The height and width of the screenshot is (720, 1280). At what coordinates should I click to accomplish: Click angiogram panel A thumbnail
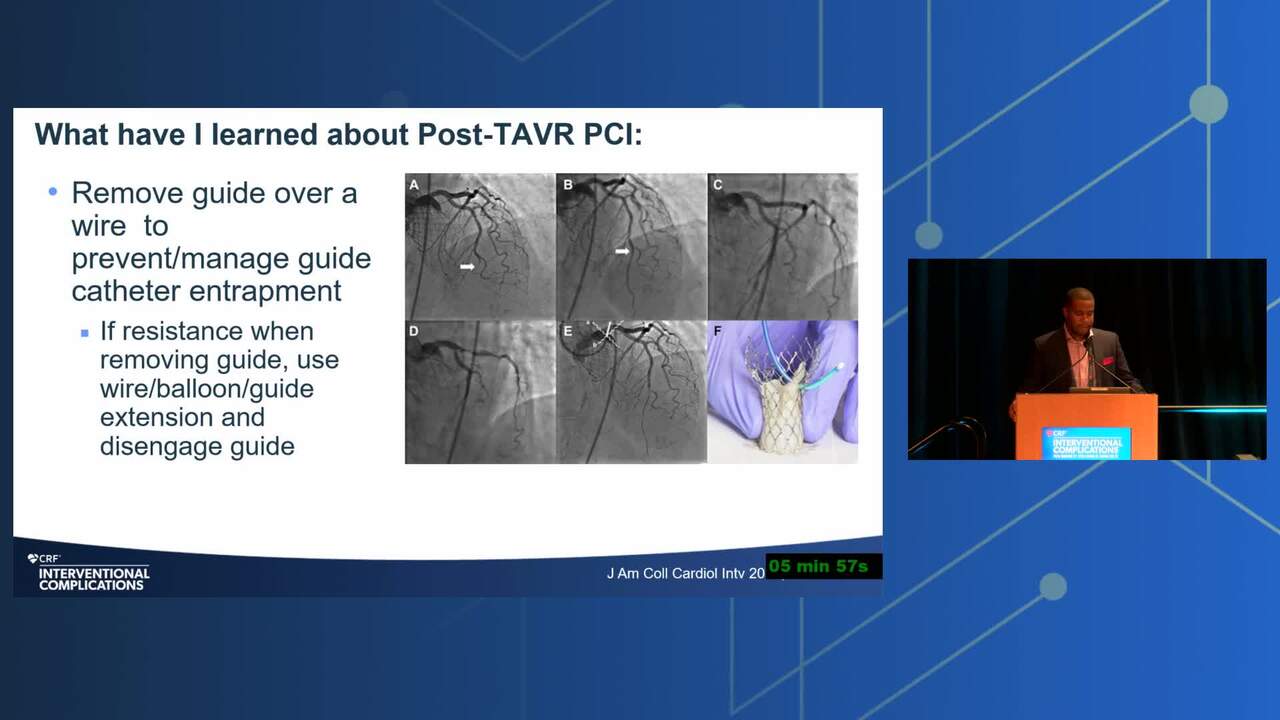(x=480, y=246)
